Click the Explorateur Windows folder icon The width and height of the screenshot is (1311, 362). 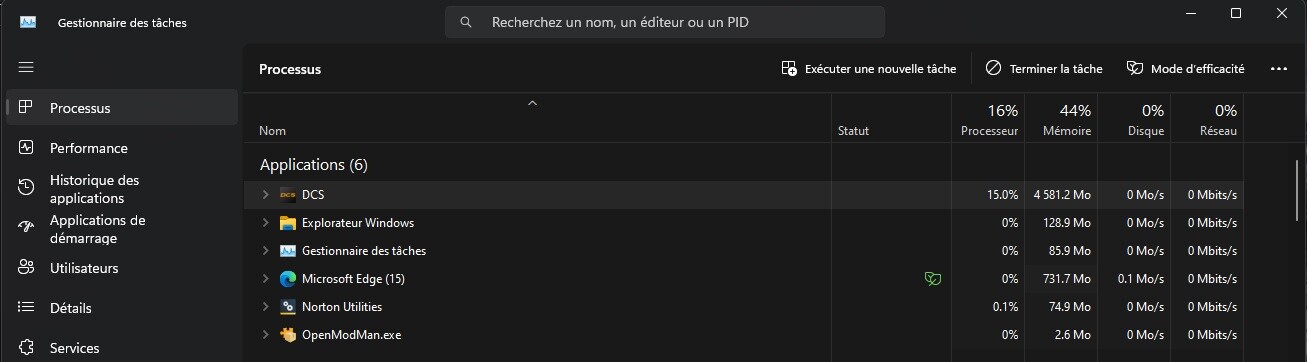click(288, 223)
